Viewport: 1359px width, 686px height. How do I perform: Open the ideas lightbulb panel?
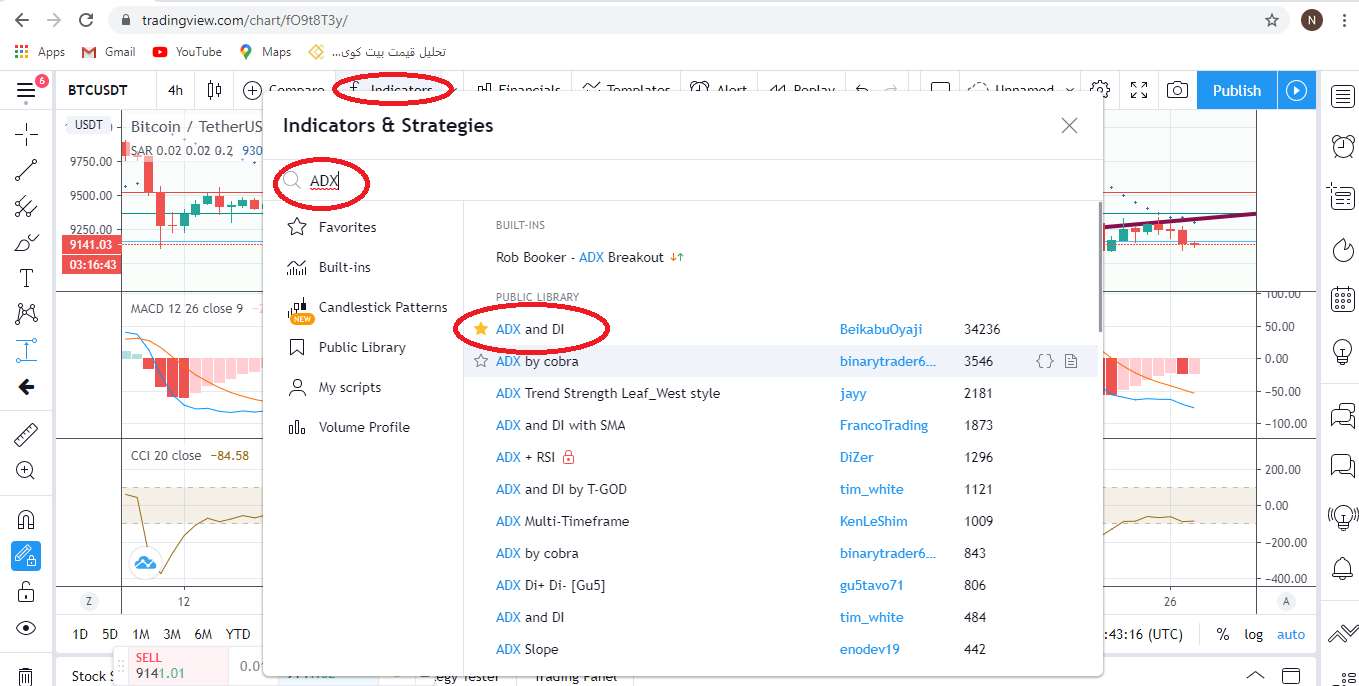click(1343, 351)
